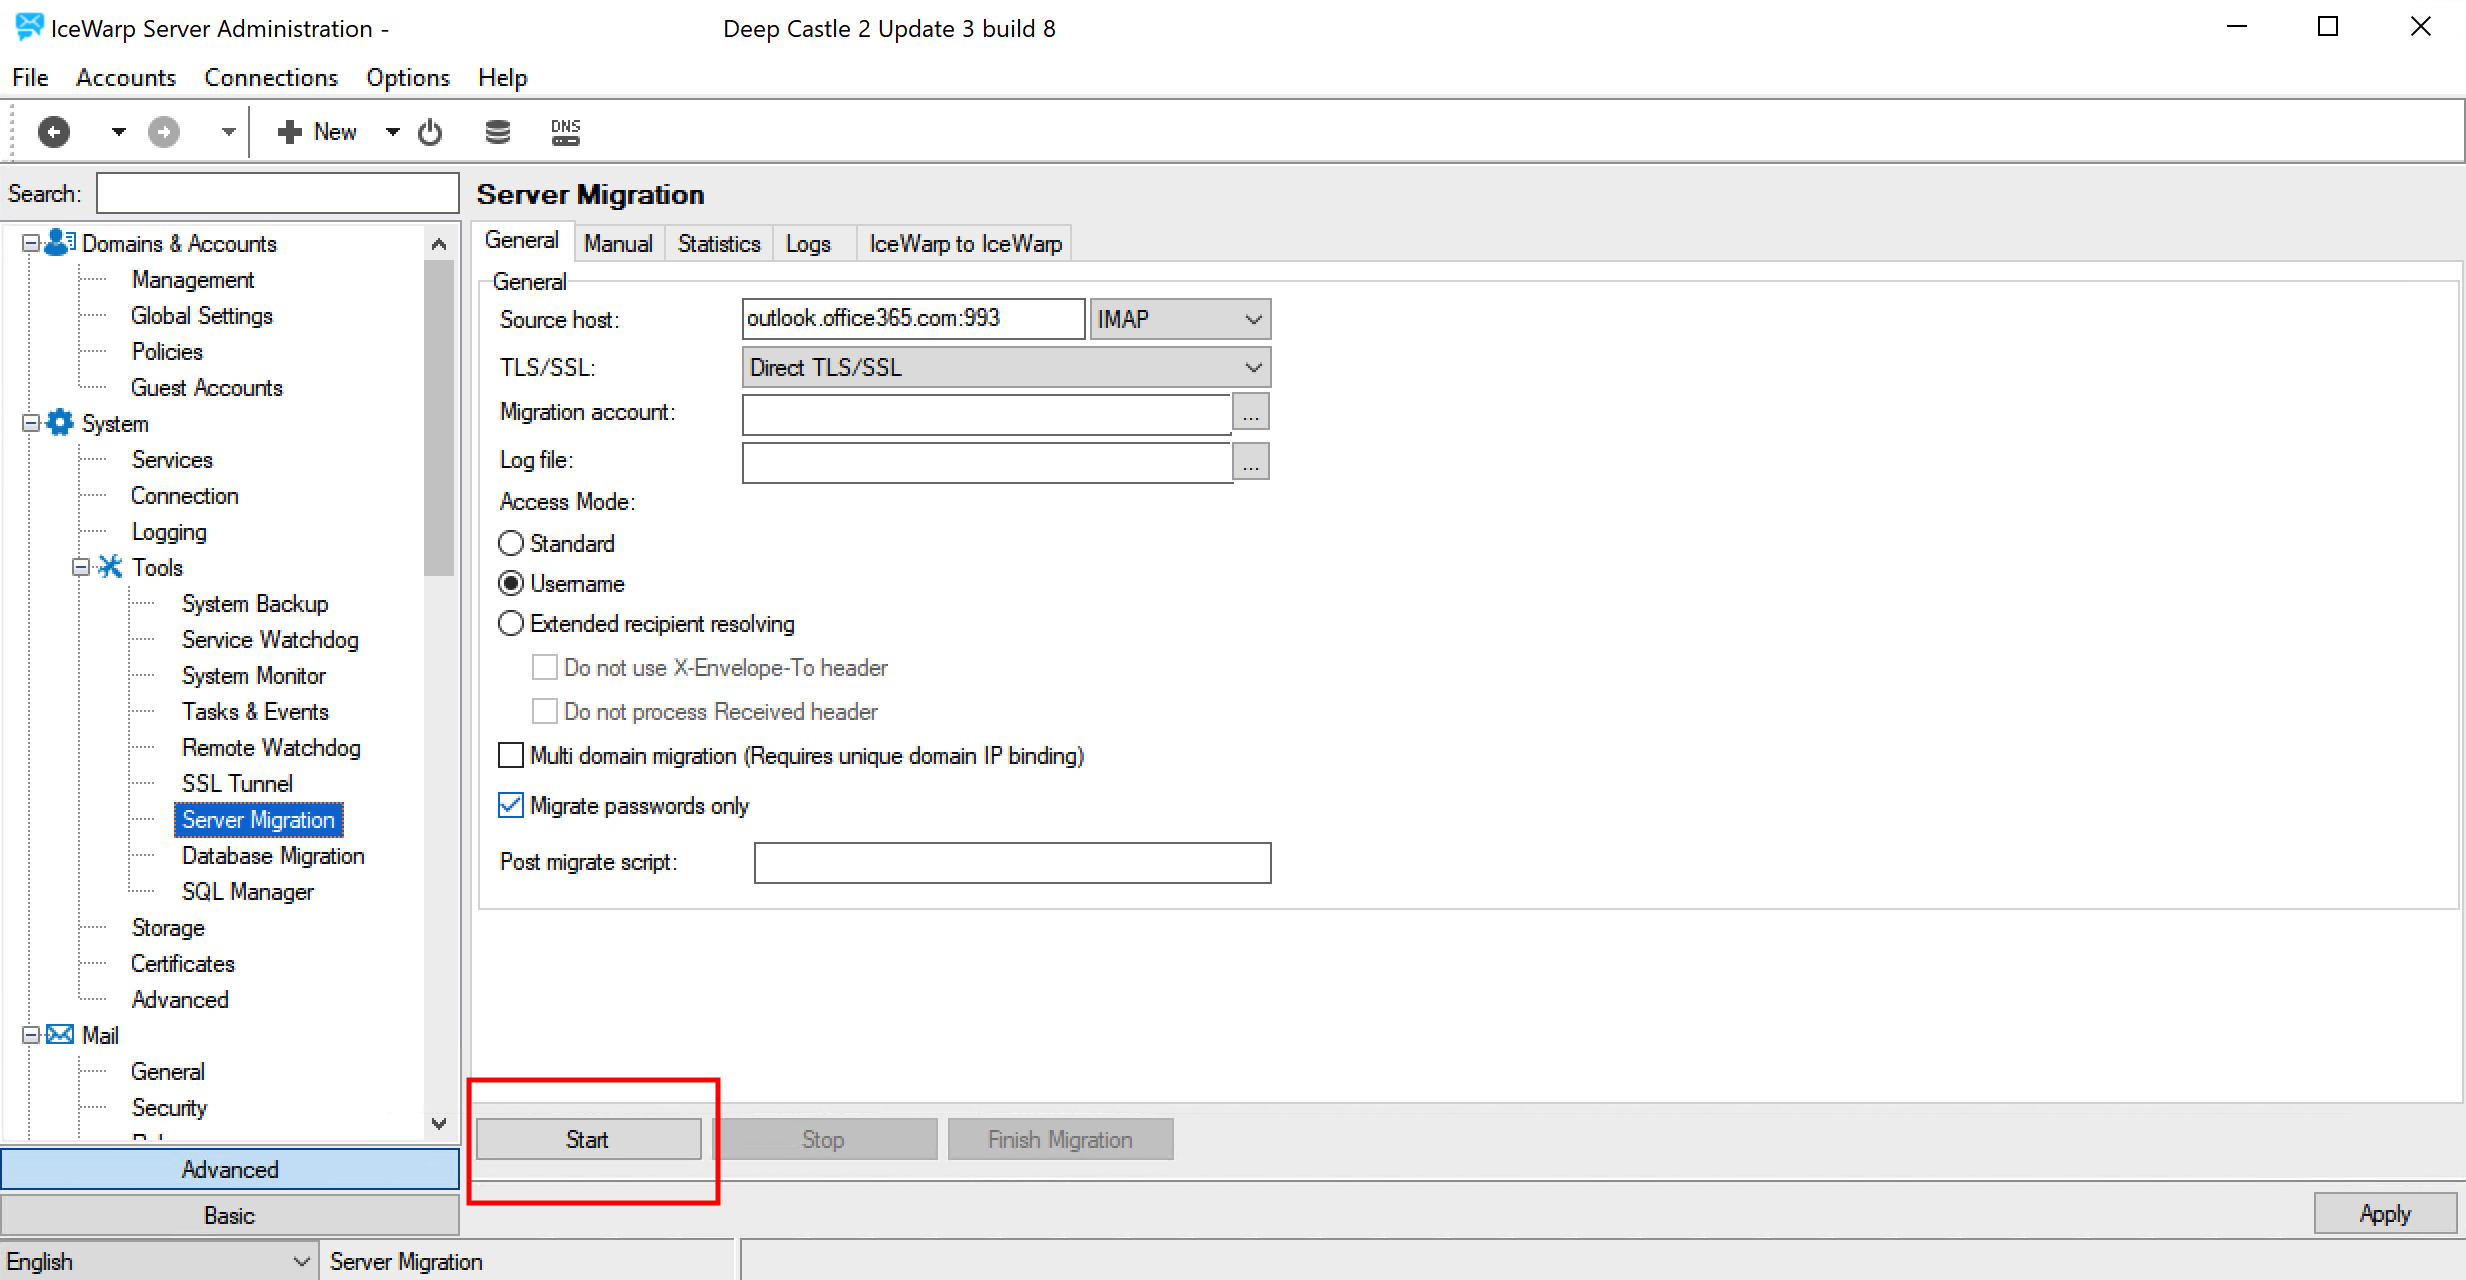This screenshot has height=1280, width=2466.
Task: Click the Tools wrench icon
Action: [110, 567]
